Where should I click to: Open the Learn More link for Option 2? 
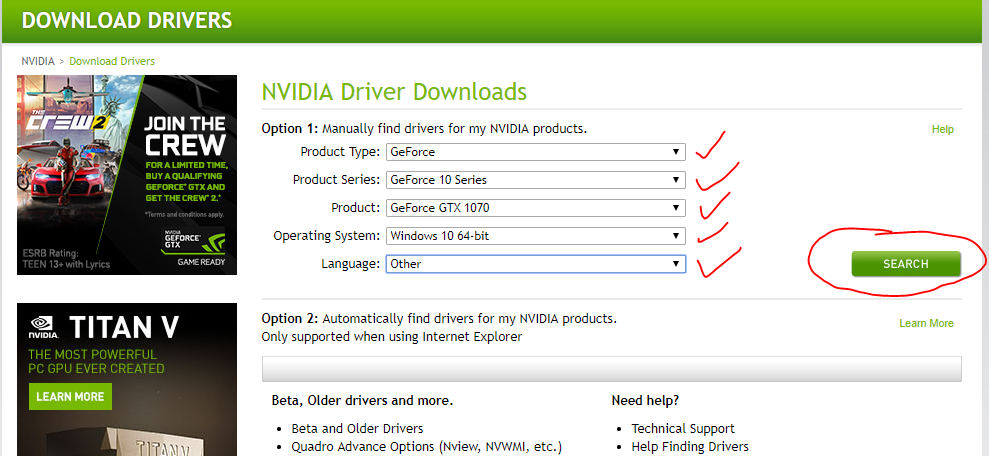point(926,323)
